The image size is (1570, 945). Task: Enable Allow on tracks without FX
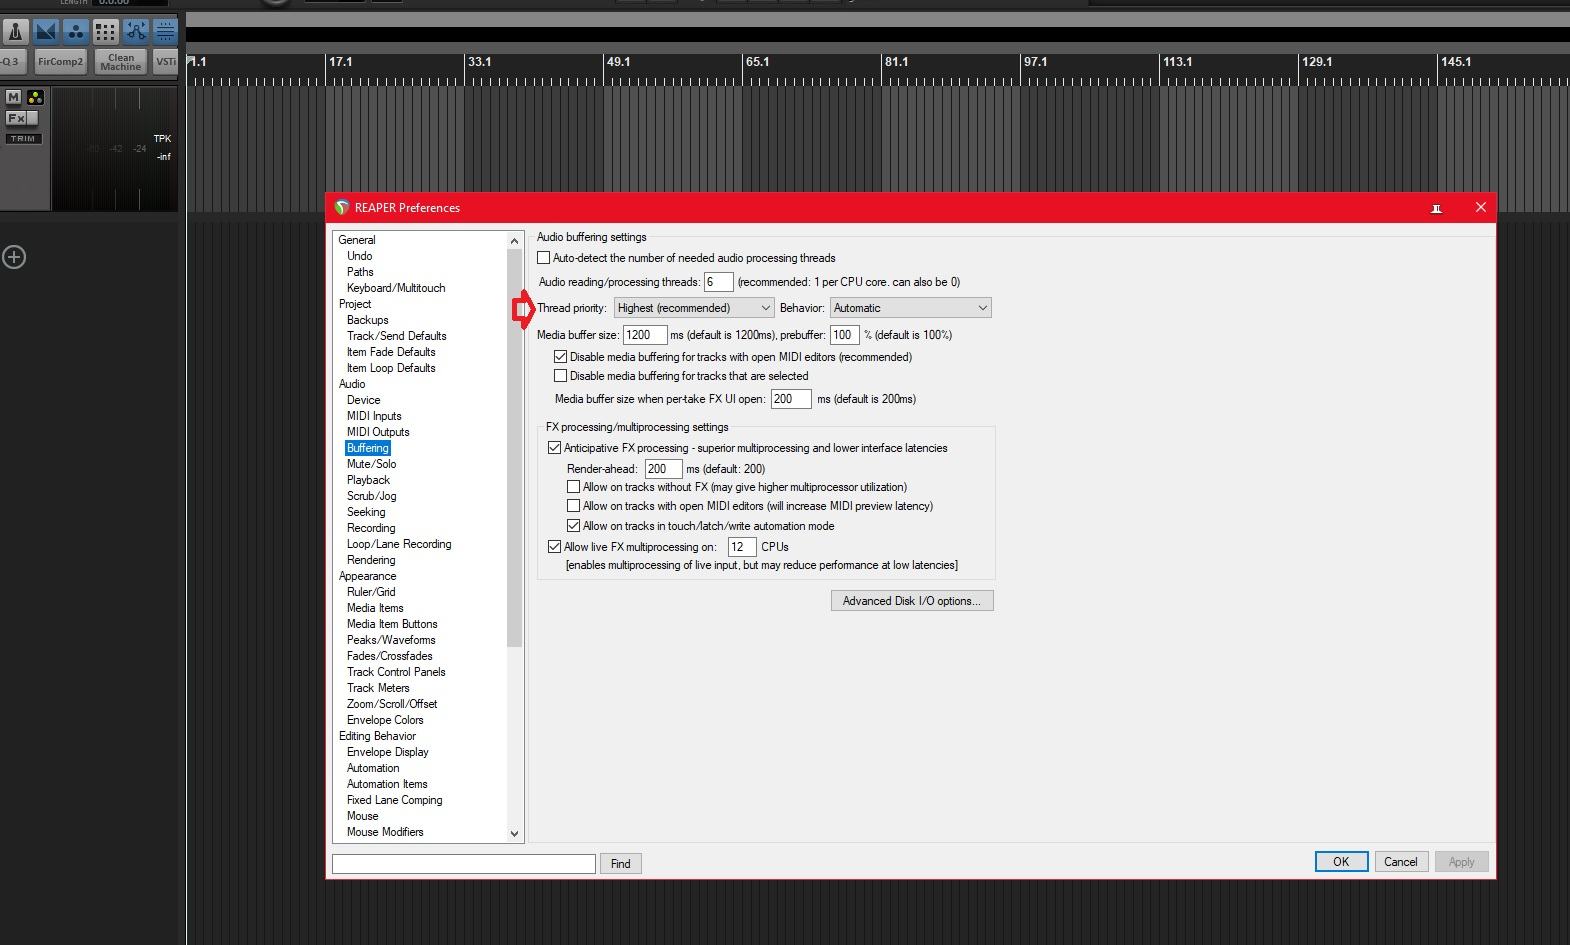click(574, 487)
